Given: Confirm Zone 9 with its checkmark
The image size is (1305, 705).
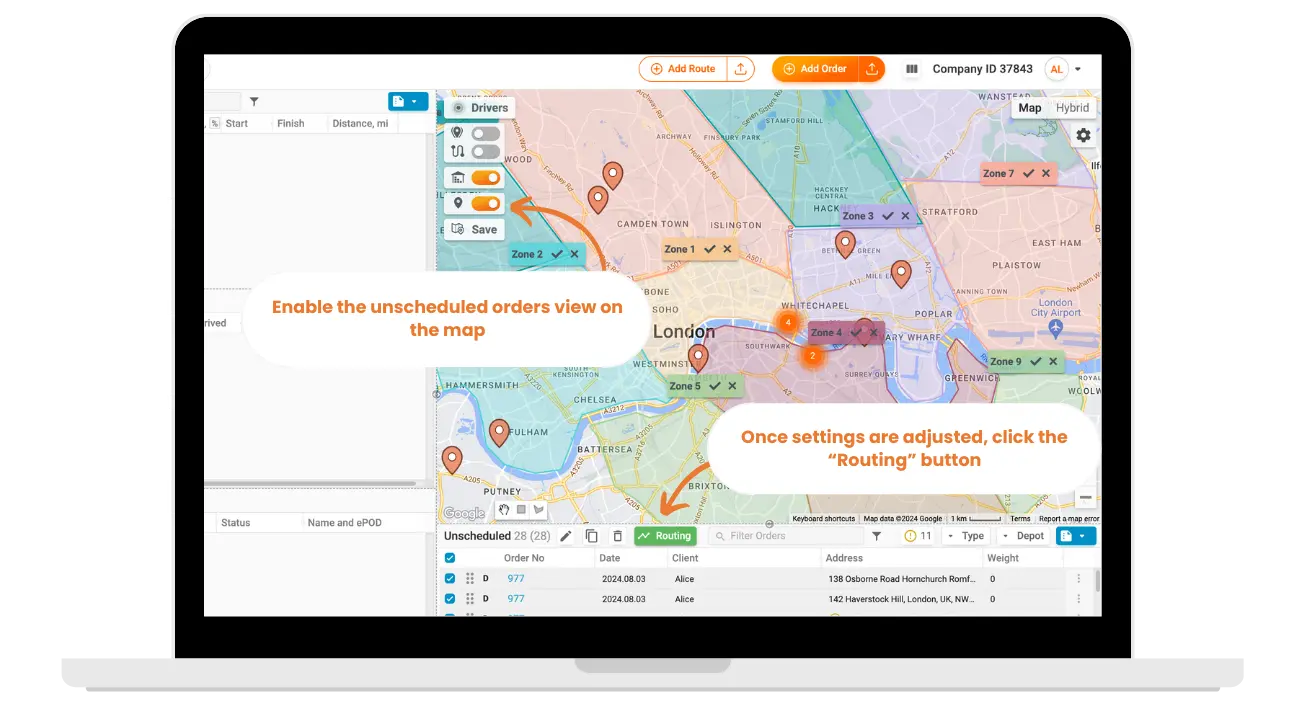Looking at the screenshot, I should coord(1036,362).
